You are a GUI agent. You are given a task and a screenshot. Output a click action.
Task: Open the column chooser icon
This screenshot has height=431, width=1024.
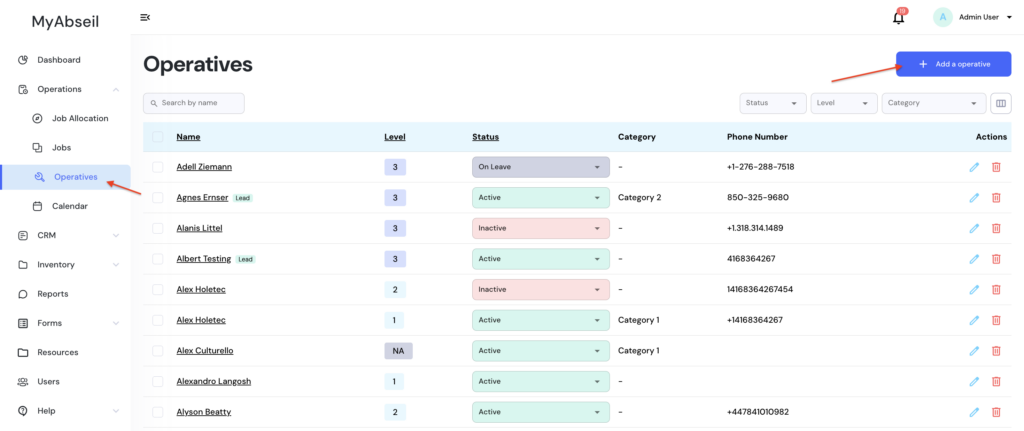pos(1000,103)
